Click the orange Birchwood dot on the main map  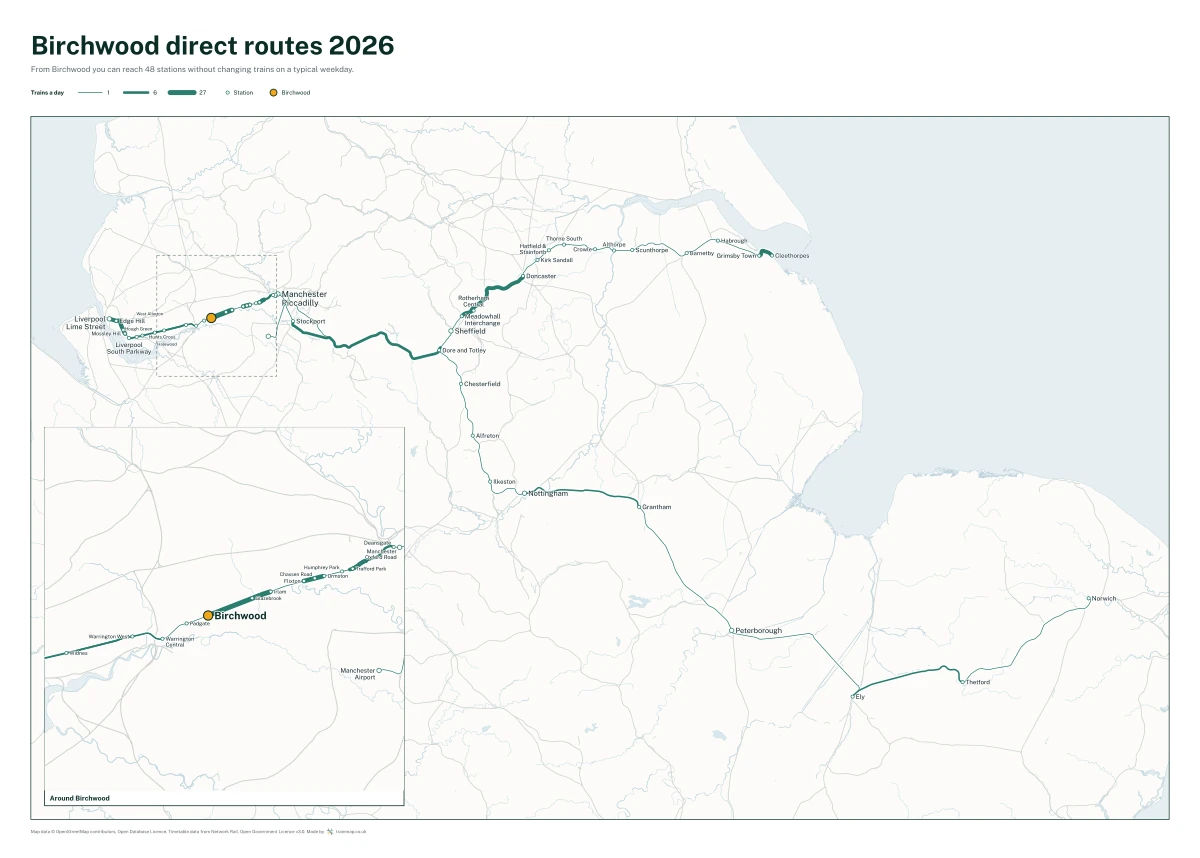(211, 318)
